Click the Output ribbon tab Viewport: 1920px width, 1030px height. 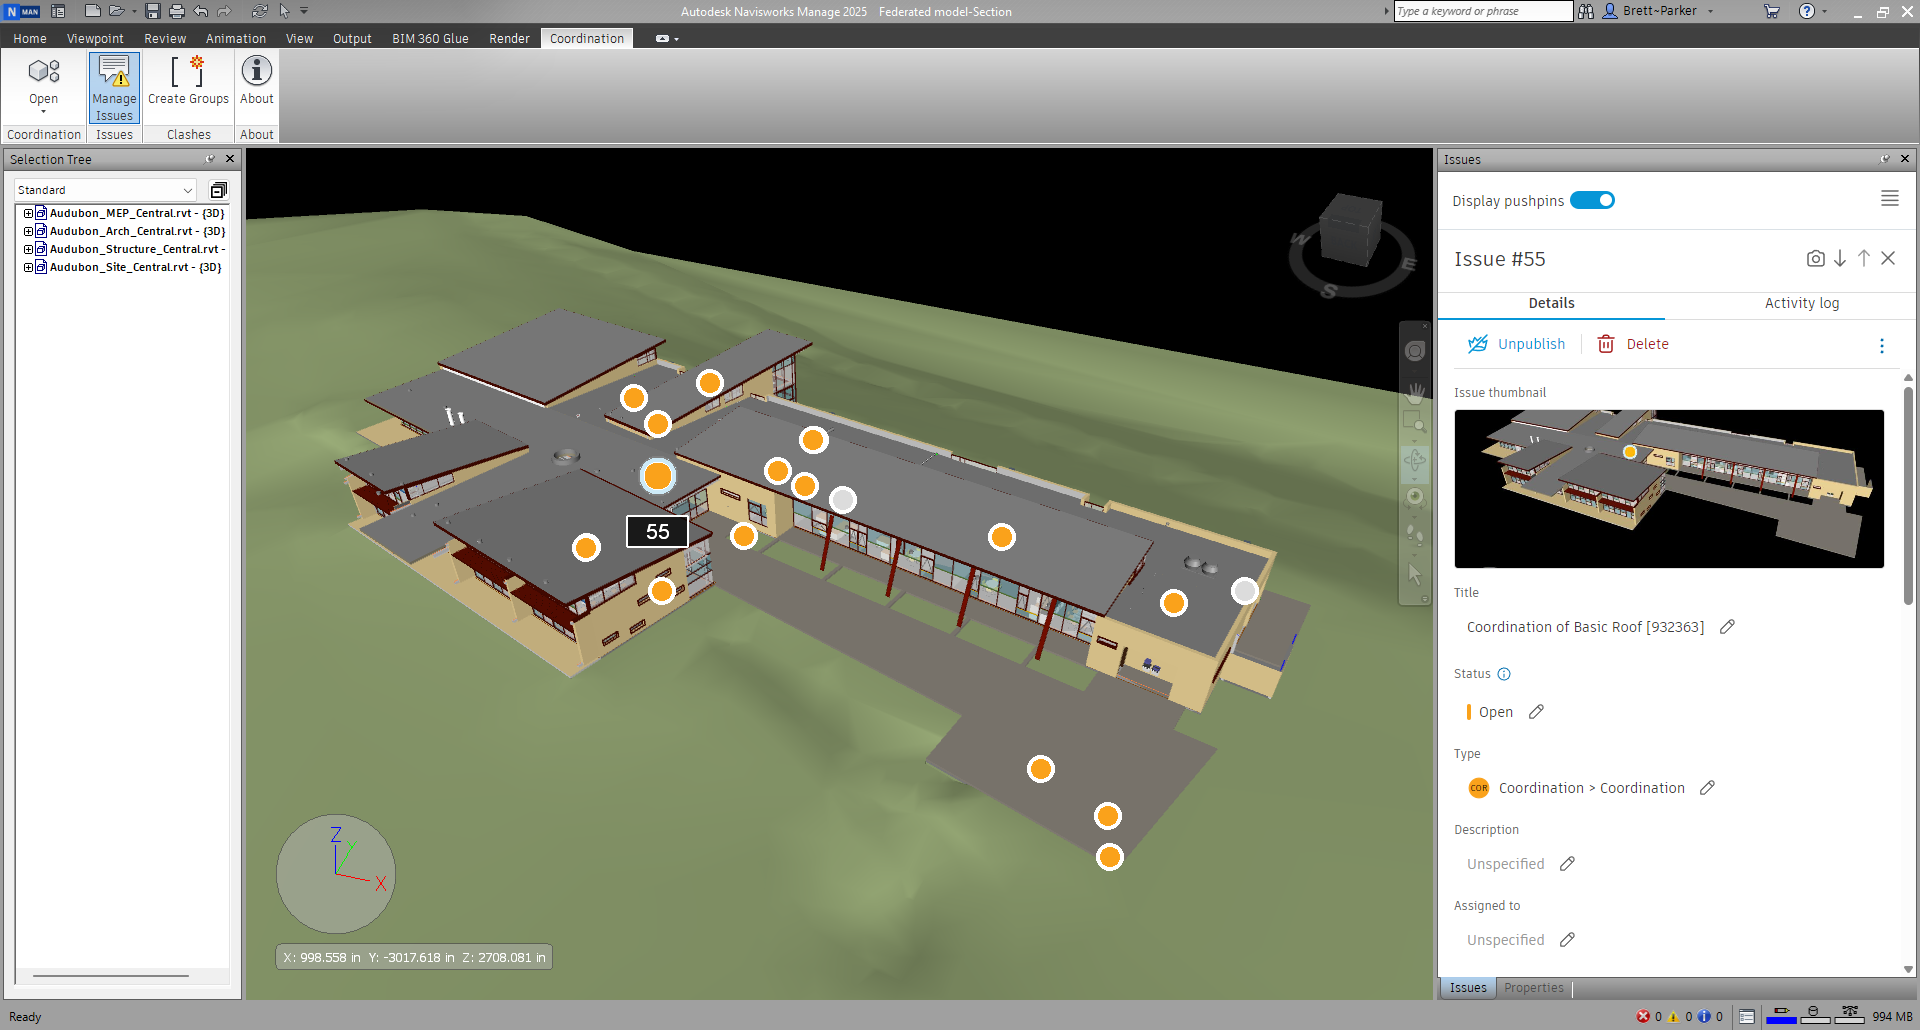click(352, 39)
